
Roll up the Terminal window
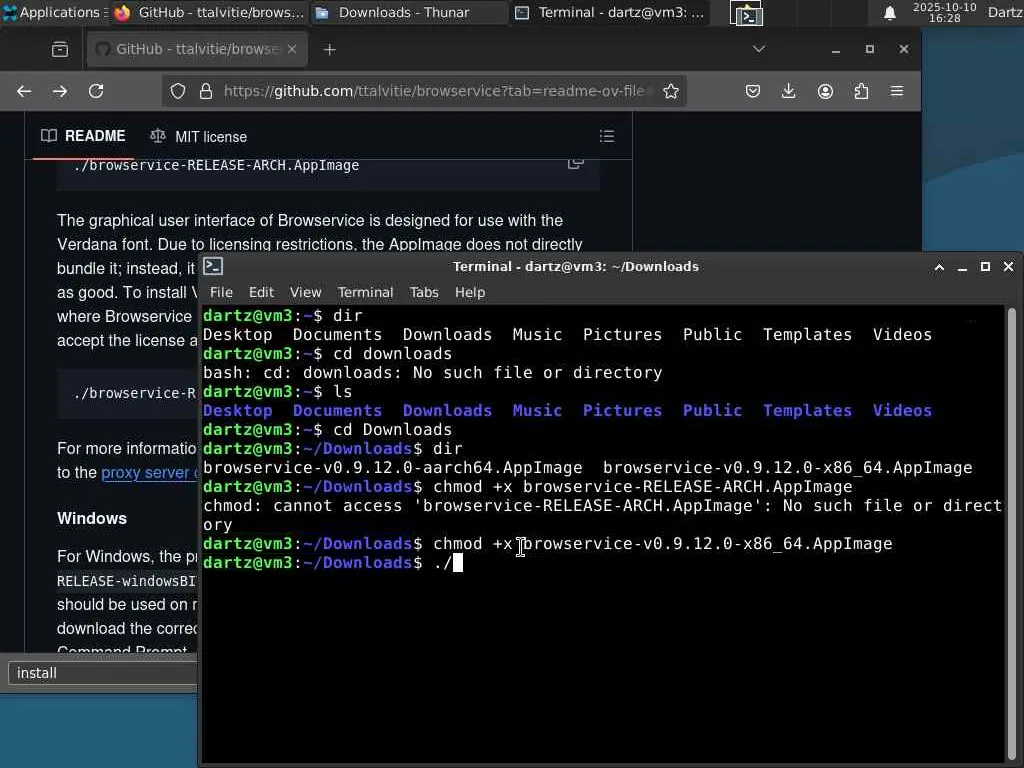pyautogui.click(x=939, y=267)
